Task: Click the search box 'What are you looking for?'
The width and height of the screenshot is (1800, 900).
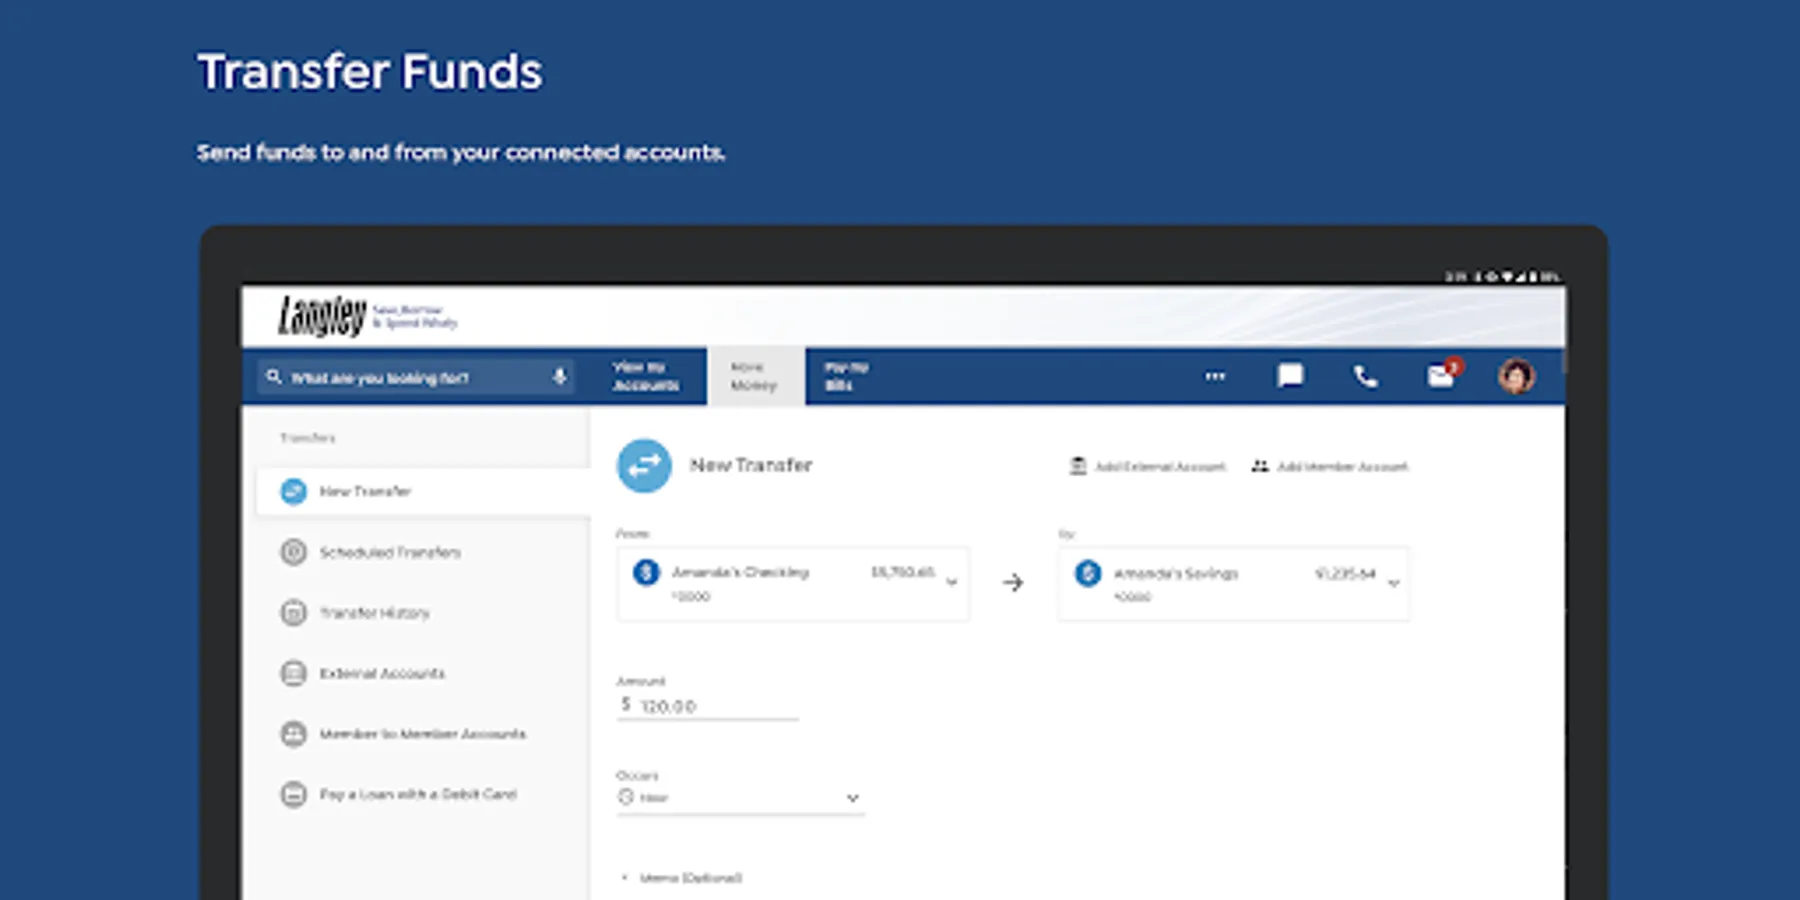Action: pyautogui.click(x=415, y=377)
